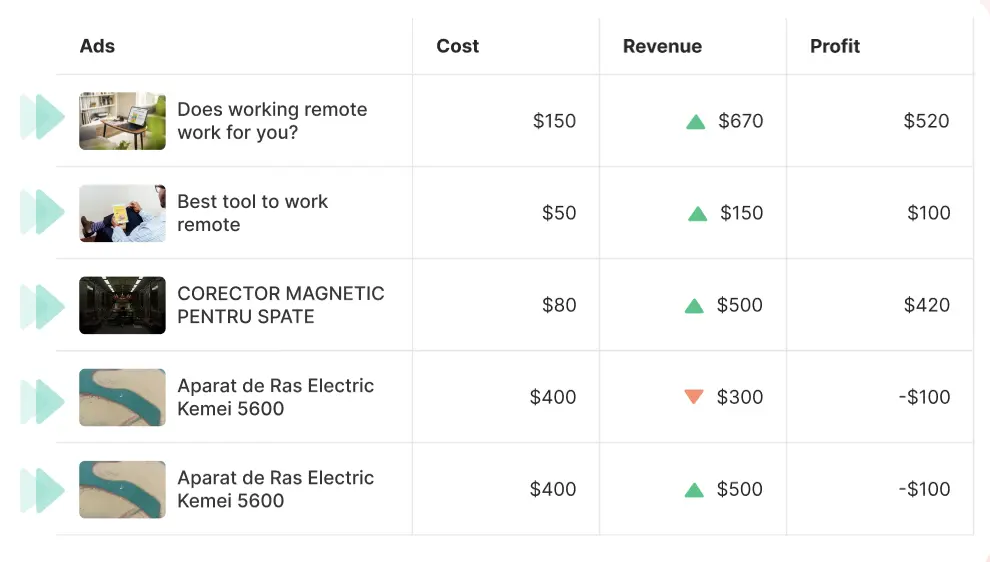Click the $80 cost value
990x562 pixels.
[559, 305]
